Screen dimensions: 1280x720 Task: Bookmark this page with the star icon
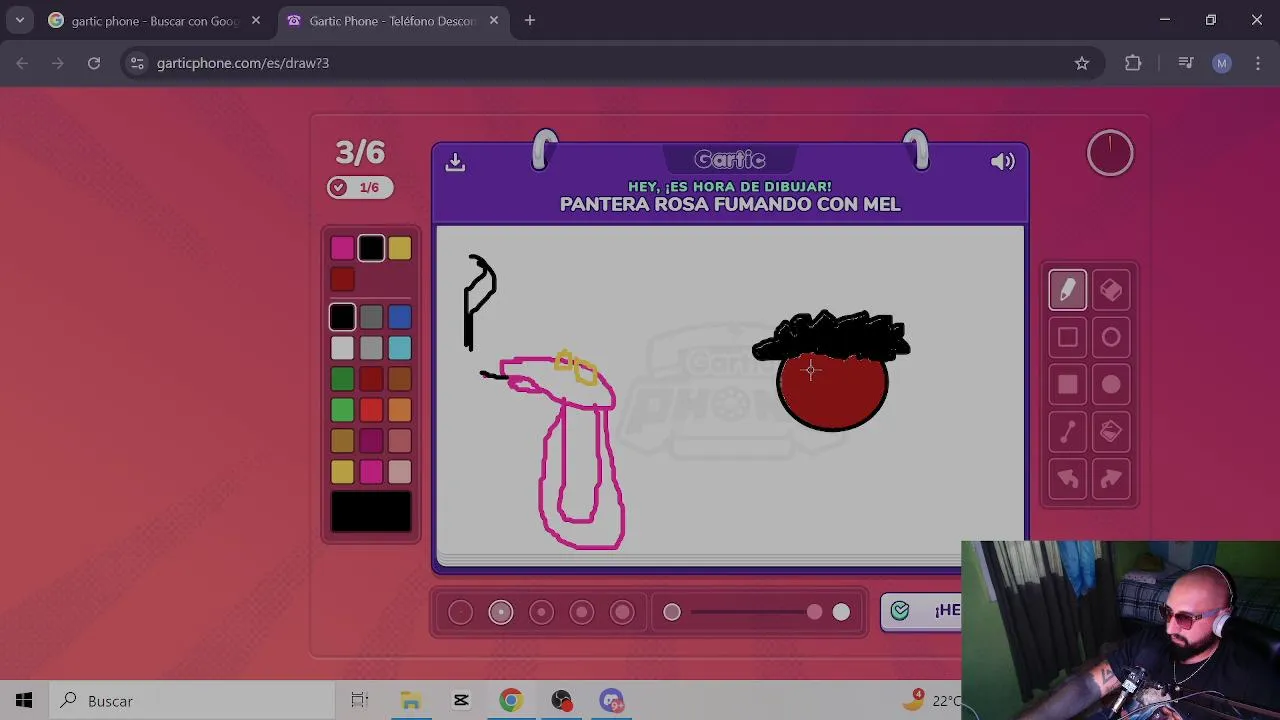point(1082,63)
